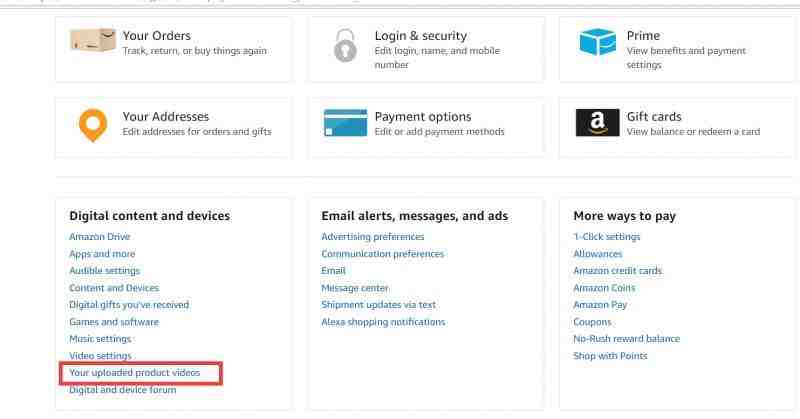Click the orange Your Addresses location pin icon

point(93,125)
